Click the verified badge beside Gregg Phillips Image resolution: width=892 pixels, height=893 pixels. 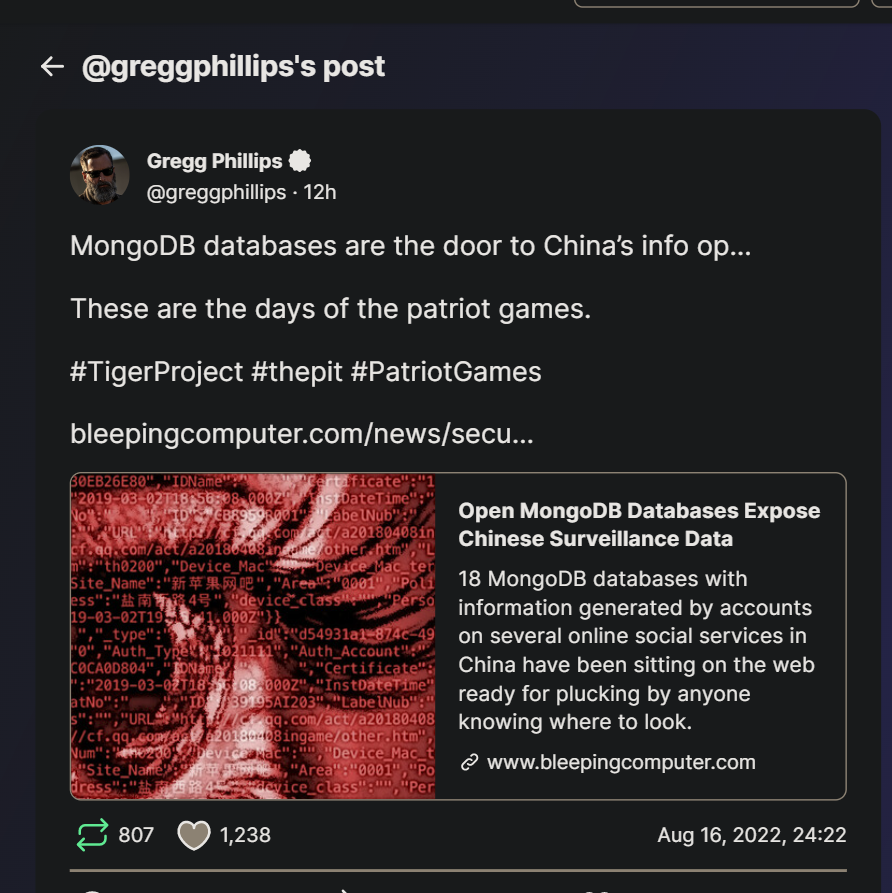(300, 161)
